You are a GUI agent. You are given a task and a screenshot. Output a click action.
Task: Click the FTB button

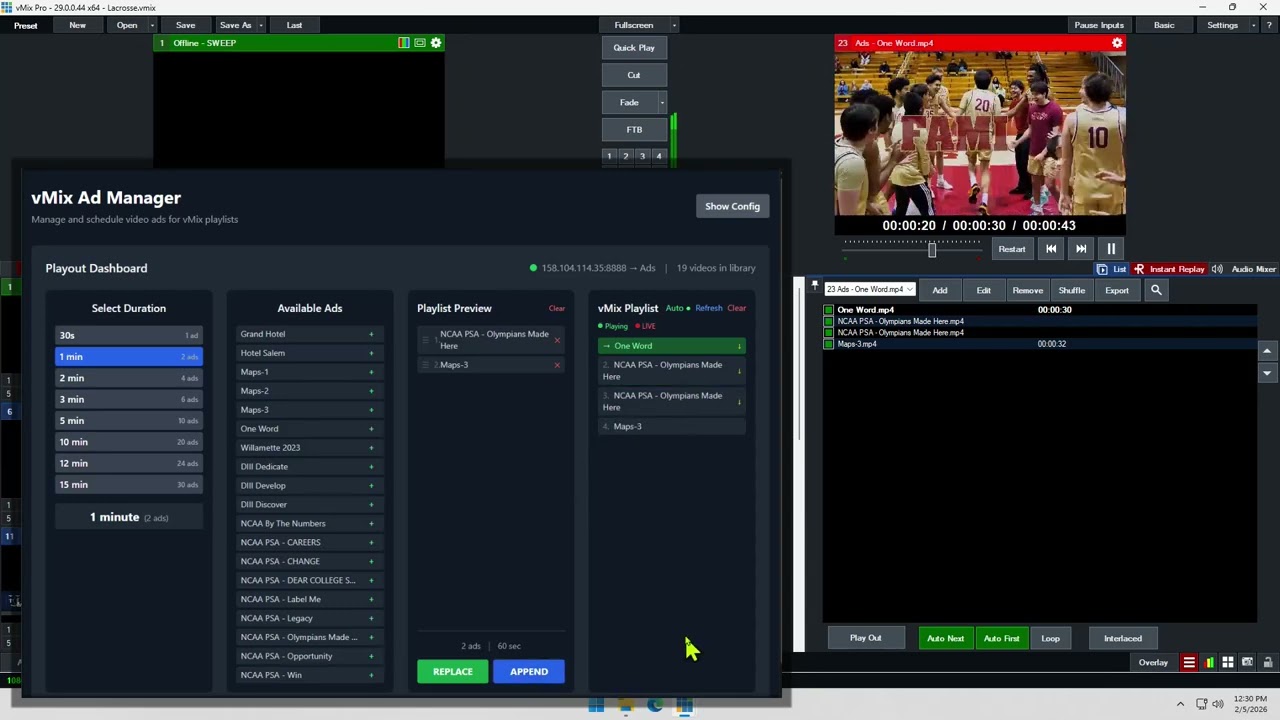[x=634, y=129]
